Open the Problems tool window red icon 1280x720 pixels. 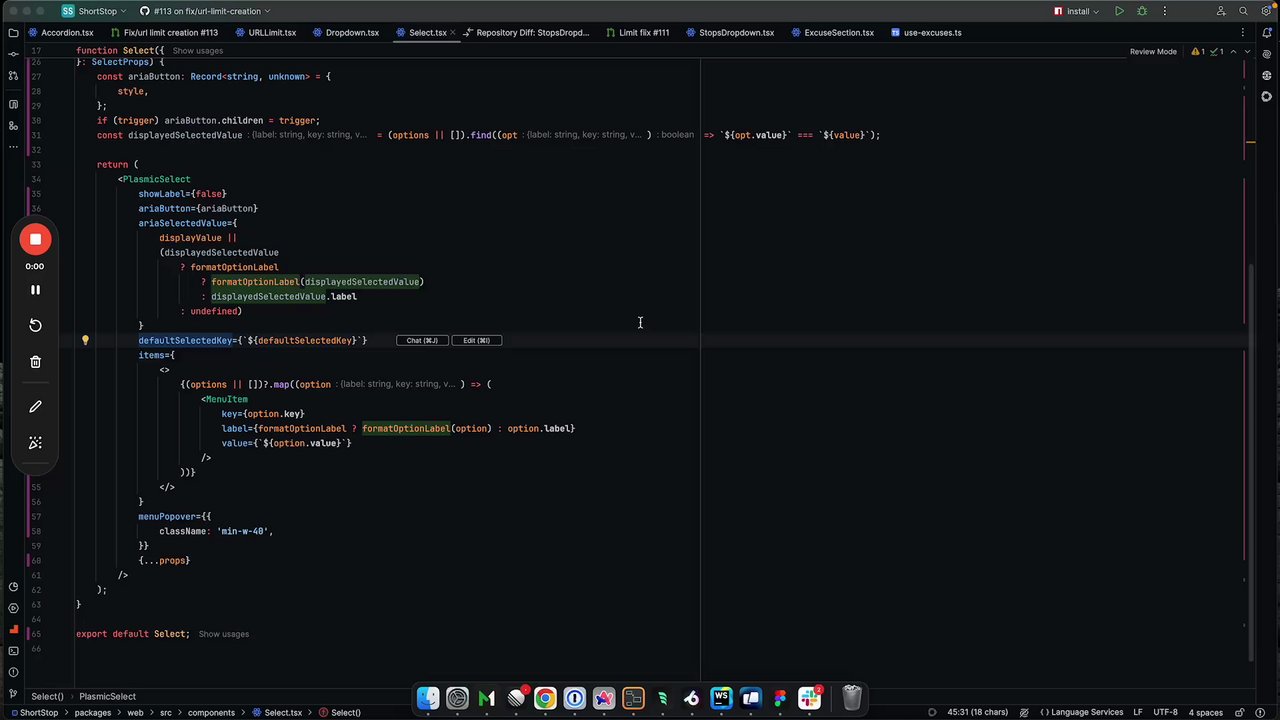point(13,630)
